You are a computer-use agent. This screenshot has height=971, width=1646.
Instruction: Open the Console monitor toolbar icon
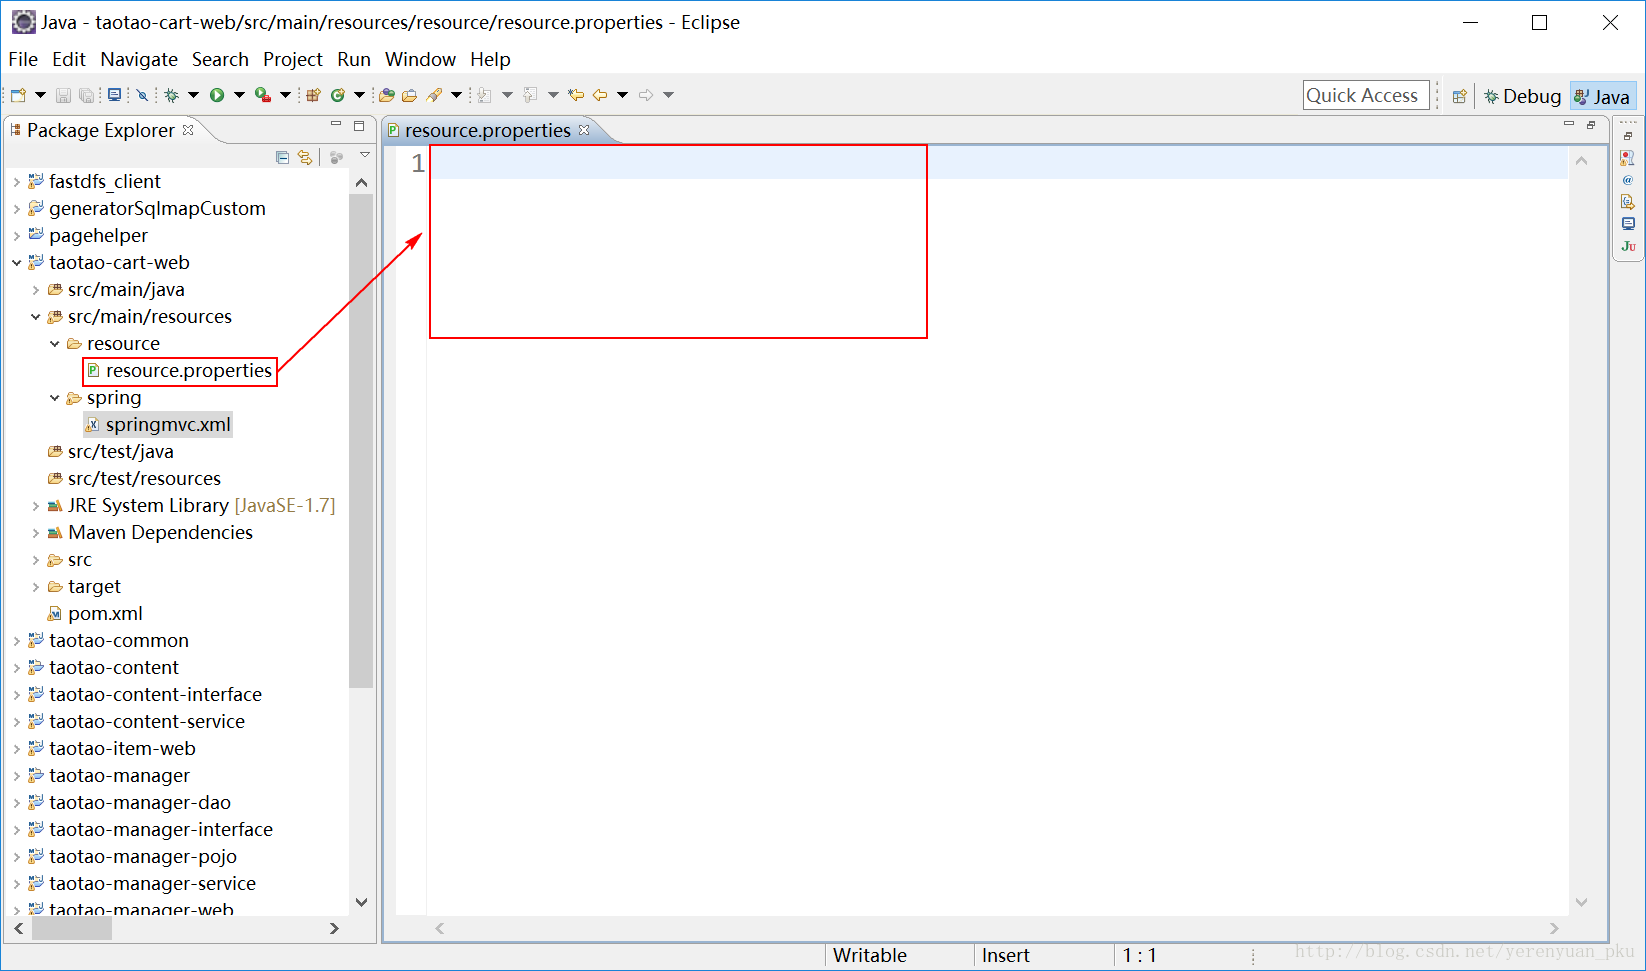click(x=114, y=95)
